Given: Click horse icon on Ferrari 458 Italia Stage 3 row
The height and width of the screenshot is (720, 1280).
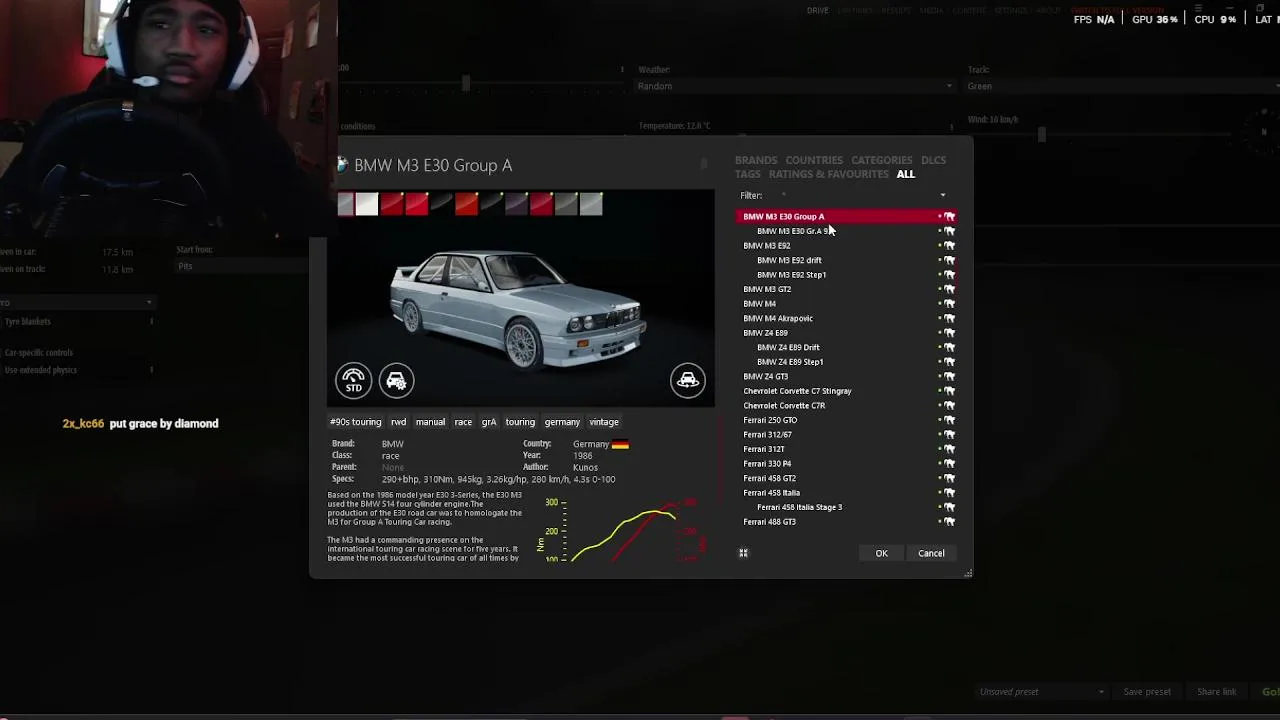Looking at the screenshot, I should 949,507.
